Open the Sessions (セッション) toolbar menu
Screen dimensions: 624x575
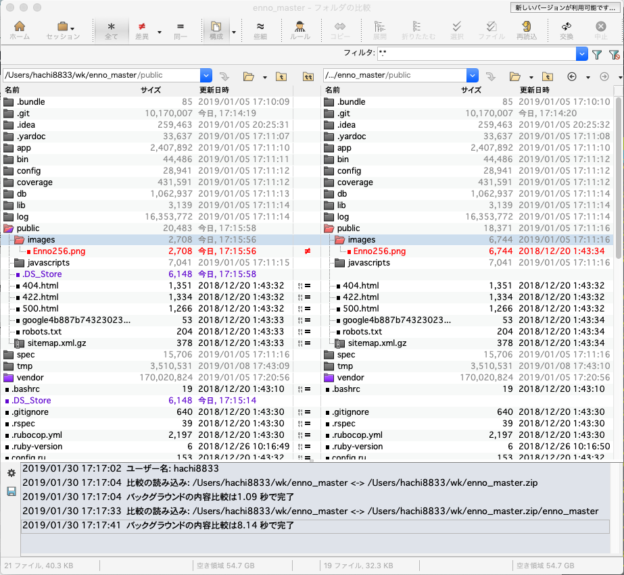[x=63, y=28]
